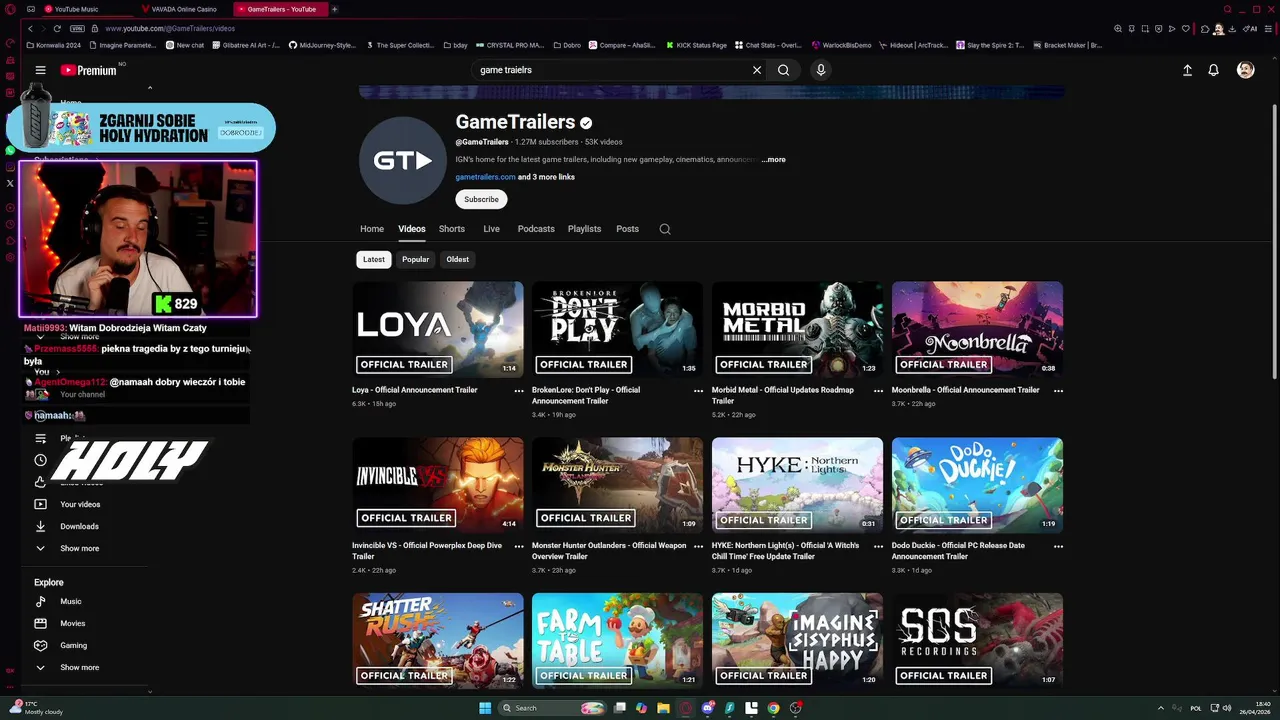Open the account avatar menu

coord(1245,70)
